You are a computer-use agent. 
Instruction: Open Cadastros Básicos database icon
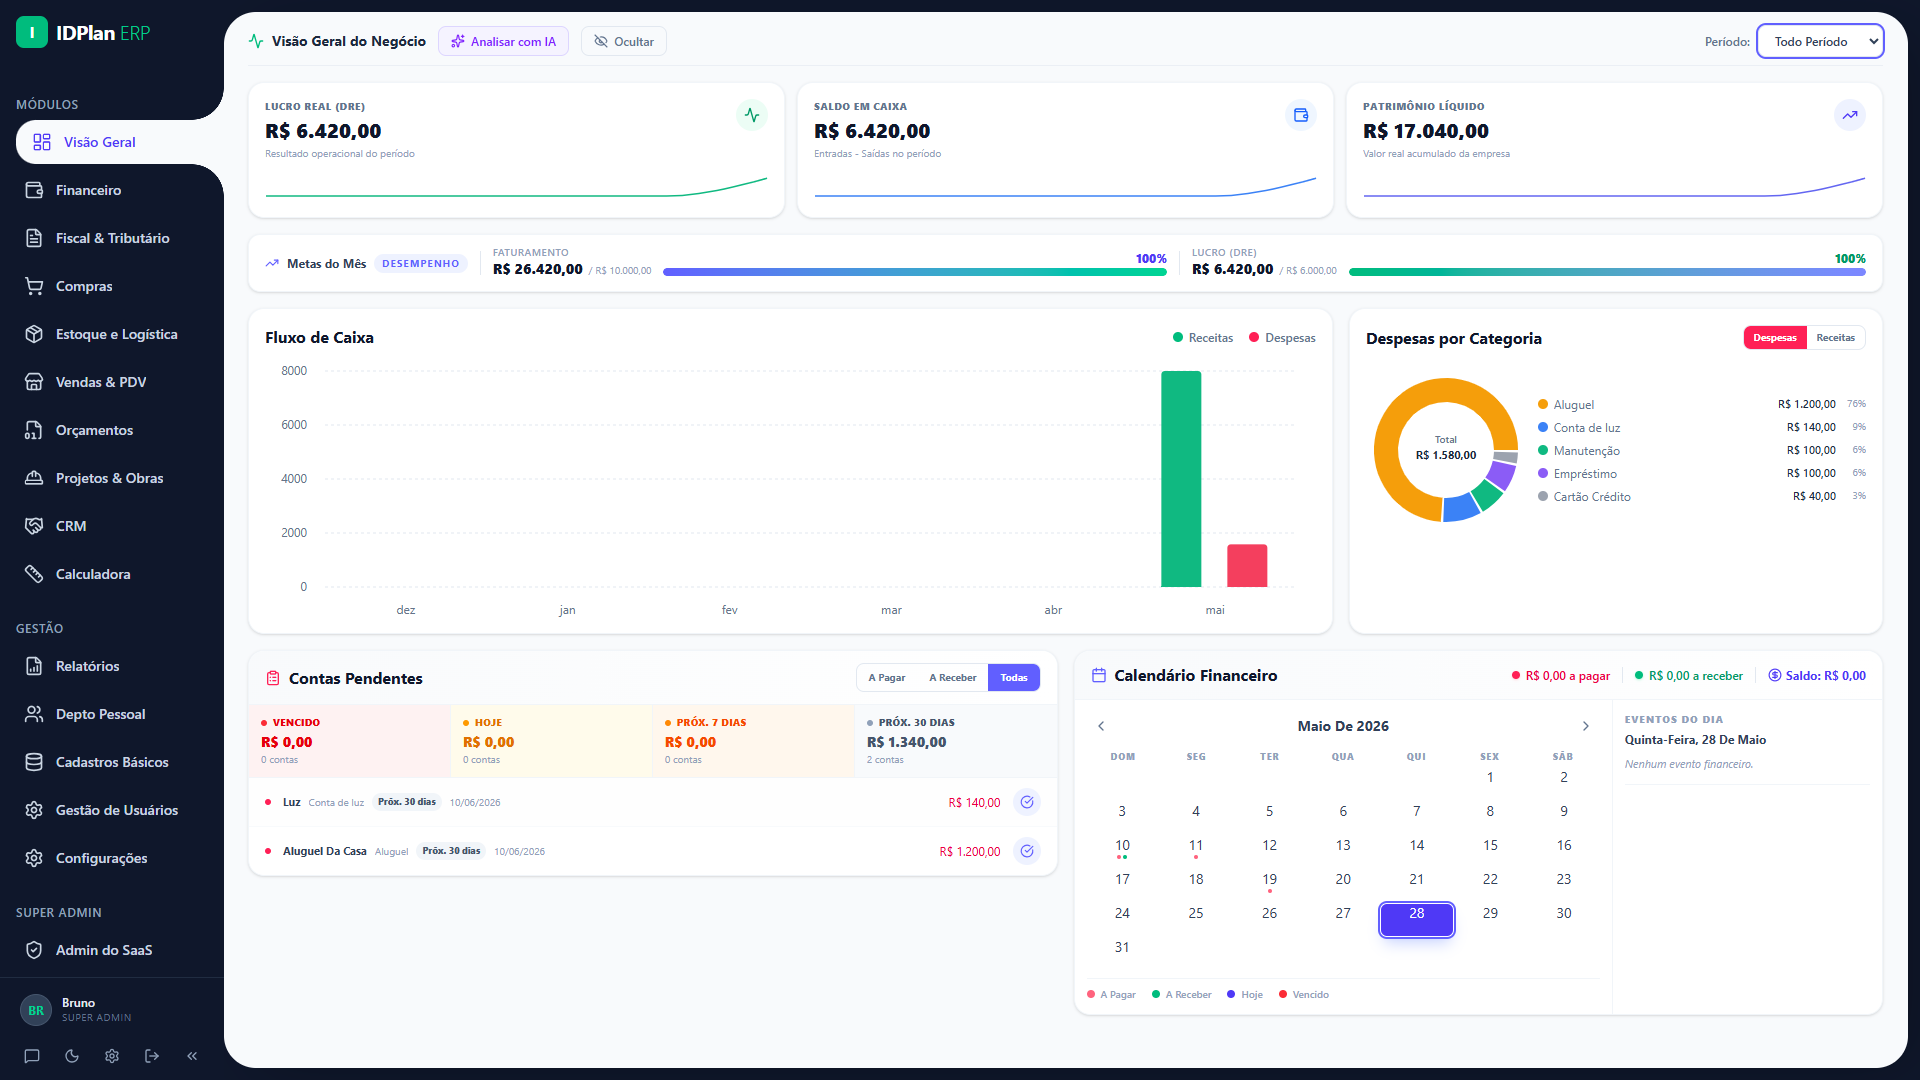[x=34, y=762]
